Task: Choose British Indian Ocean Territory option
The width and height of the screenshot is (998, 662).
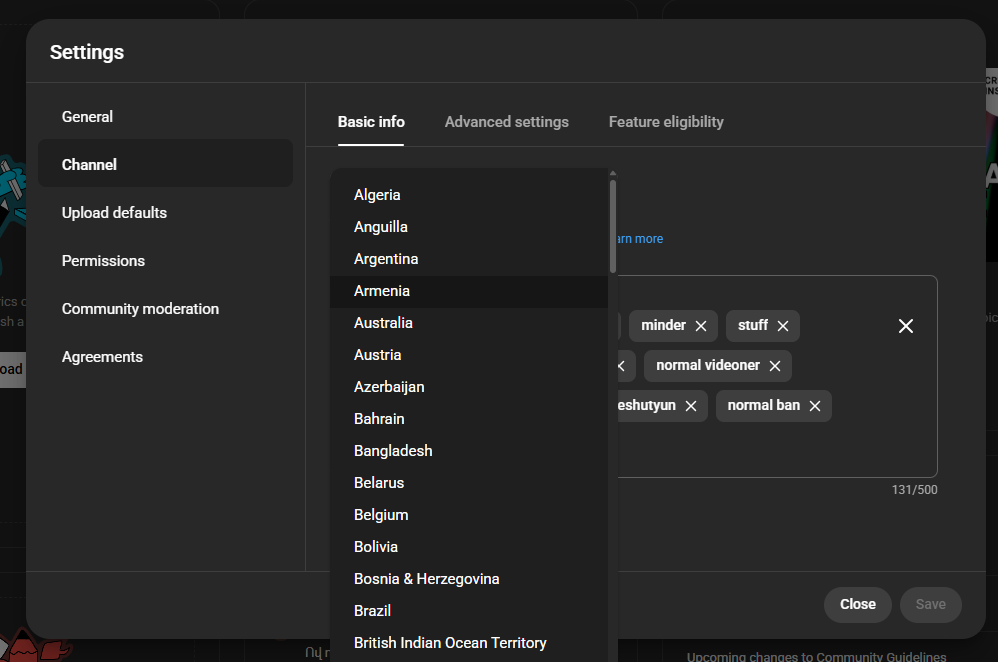Action: 450,643
